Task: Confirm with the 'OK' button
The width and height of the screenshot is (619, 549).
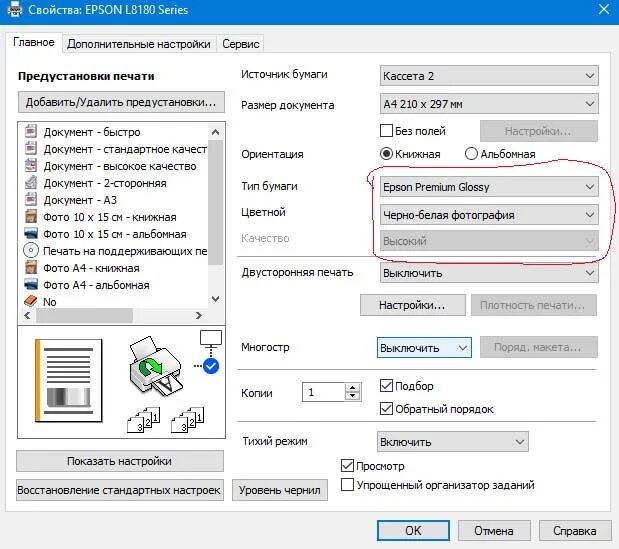Action: click(x=413, y=530)
